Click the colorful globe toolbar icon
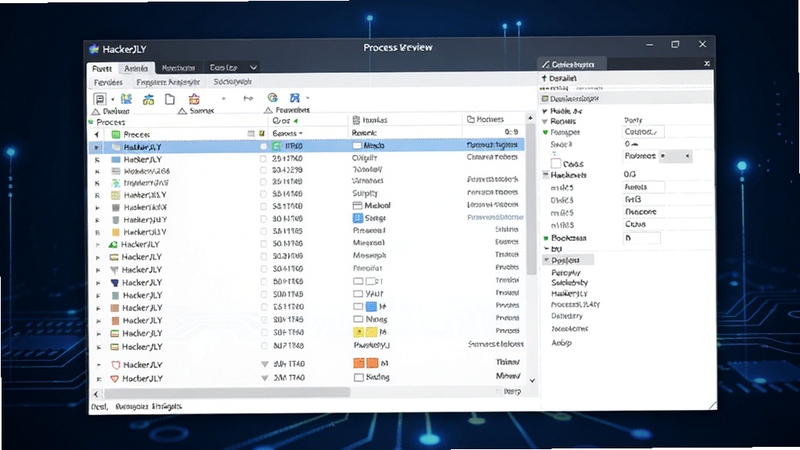 pyautogui.click(x=272, y=97)
